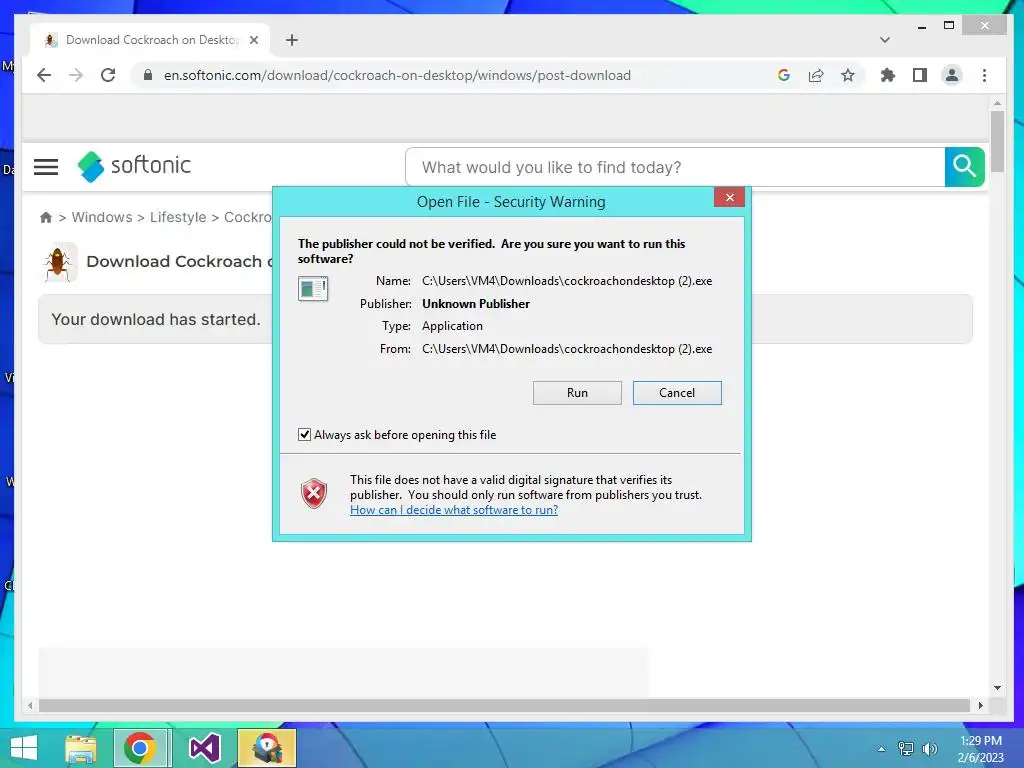
Task: Click Run in the Security Warning
Action: [577, 392]
